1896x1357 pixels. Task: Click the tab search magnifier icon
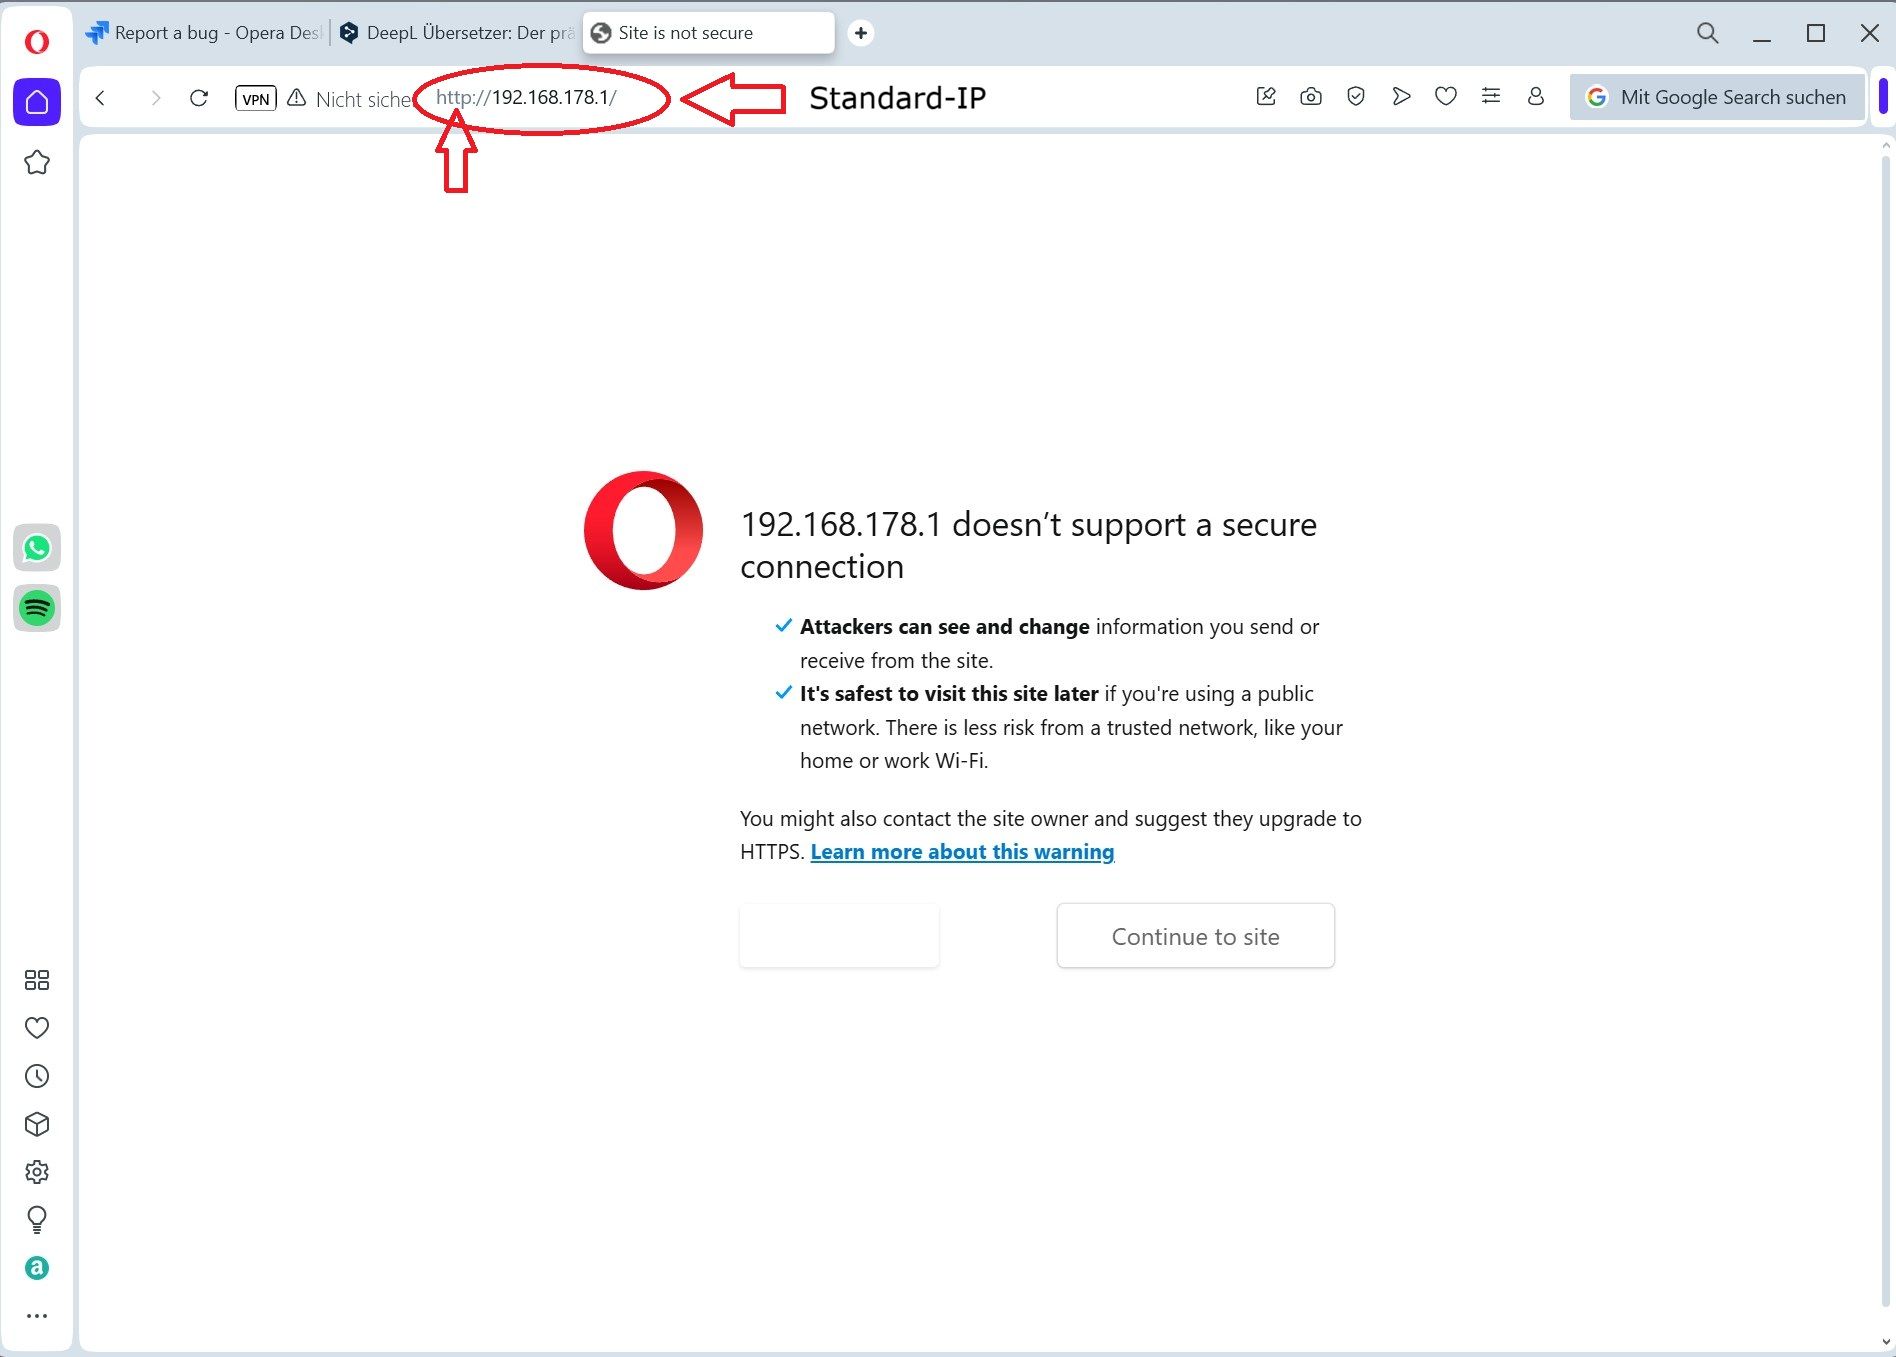(x=1708, y=33)
